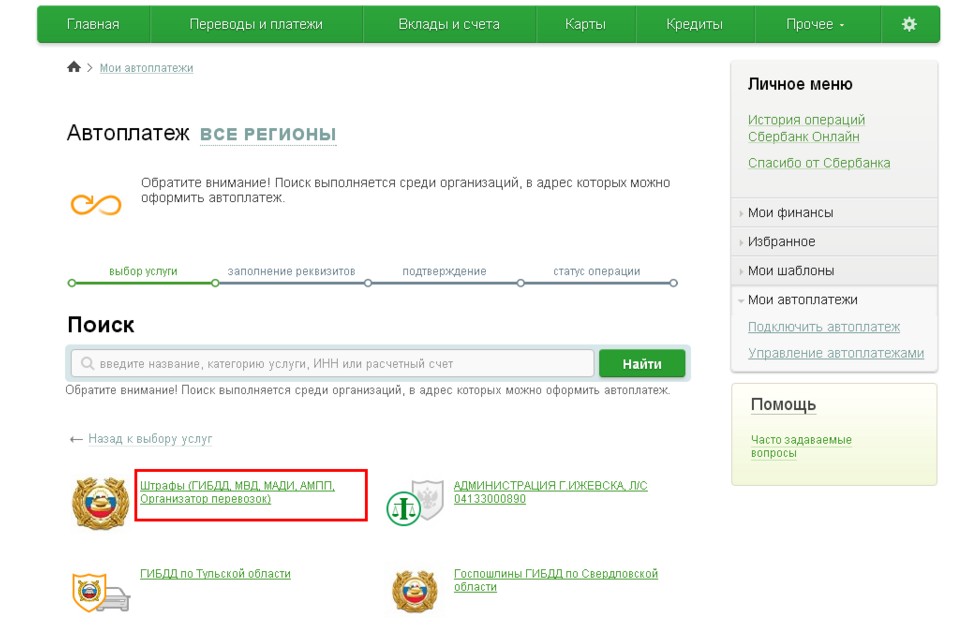Click the статус операции step label

point(597,271)
